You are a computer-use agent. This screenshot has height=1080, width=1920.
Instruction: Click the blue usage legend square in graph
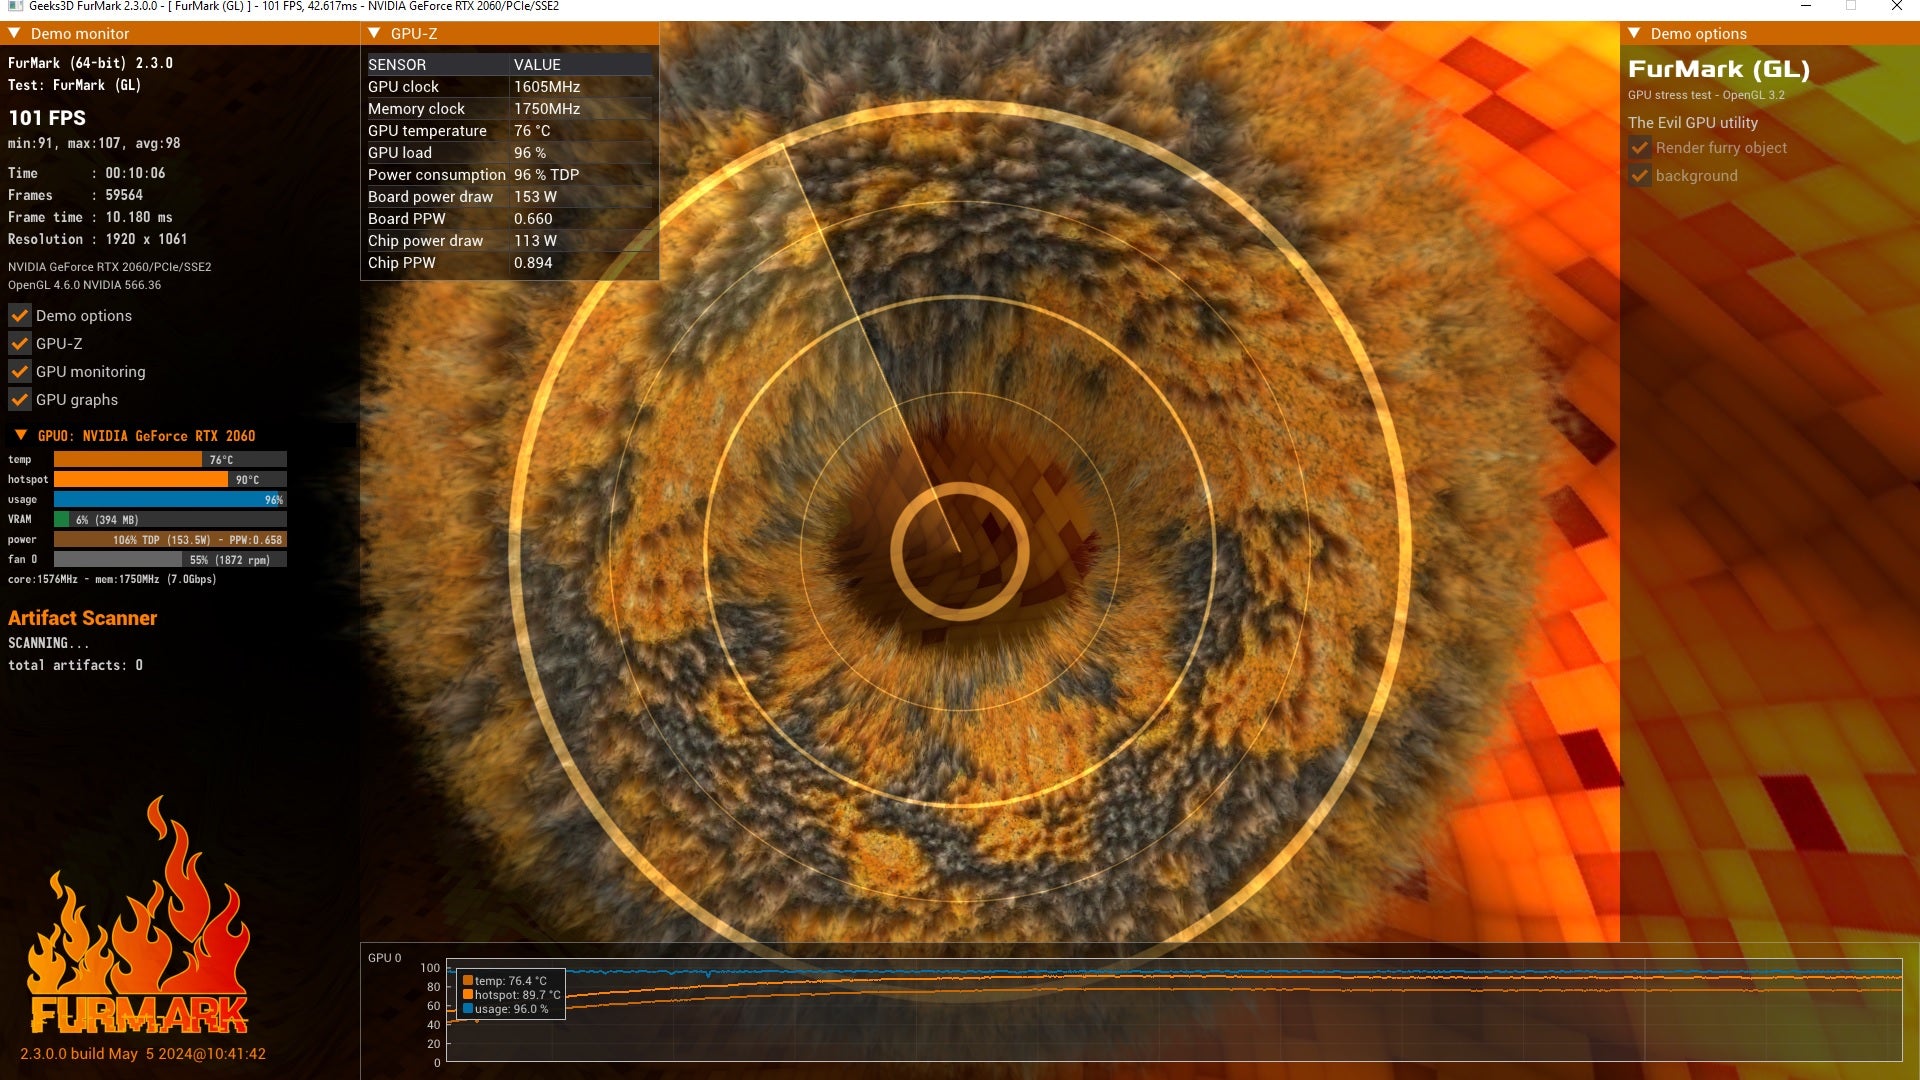[x=468, y=1009]
